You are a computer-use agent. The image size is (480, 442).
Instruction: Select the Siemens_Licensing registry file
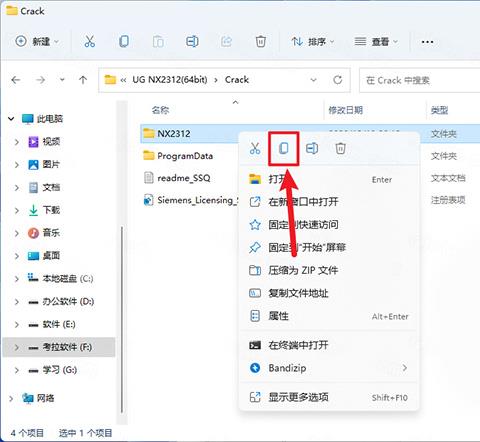point(190,200)
